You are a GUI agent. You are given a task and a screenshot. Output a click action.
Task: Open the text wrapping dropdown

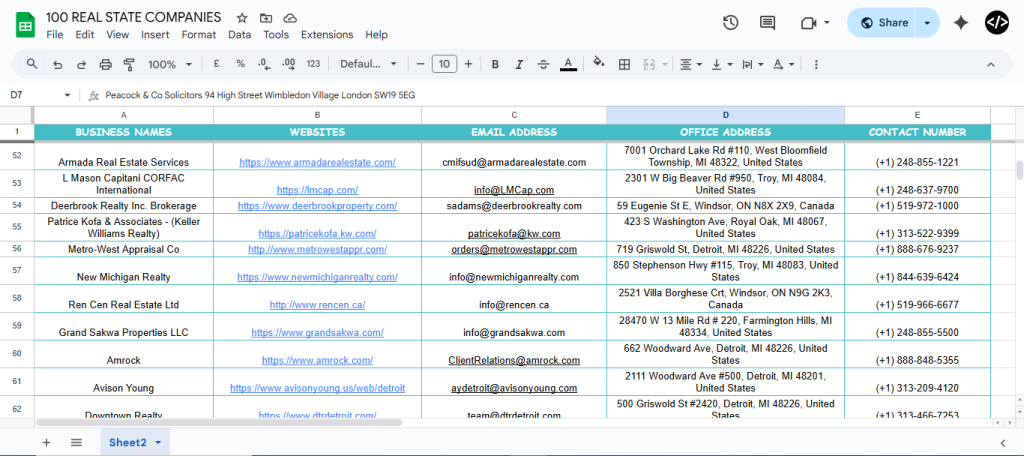click(752, 64)
